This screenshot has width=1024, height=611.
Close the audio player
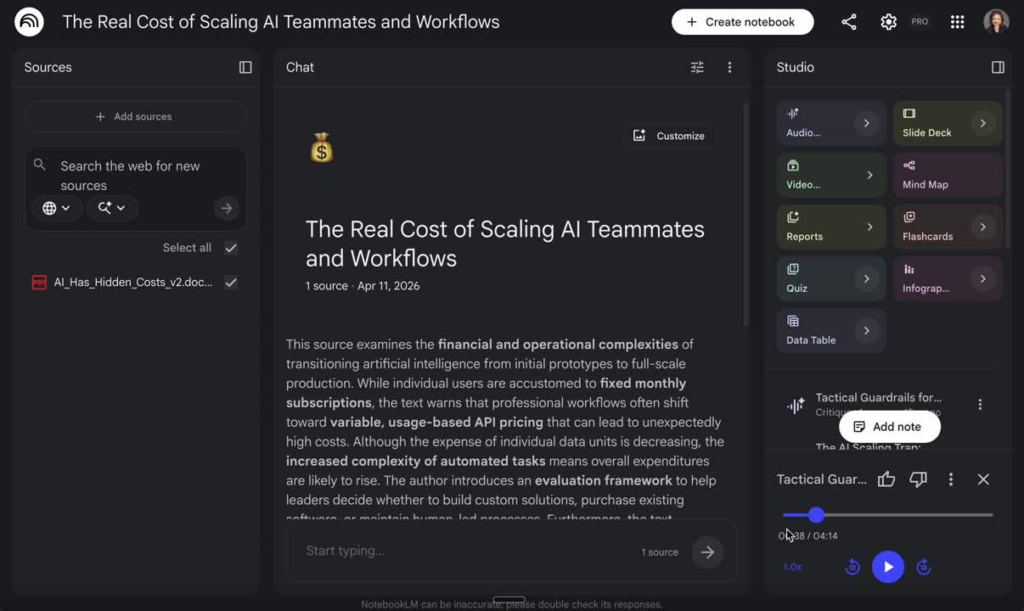[983, 479]
